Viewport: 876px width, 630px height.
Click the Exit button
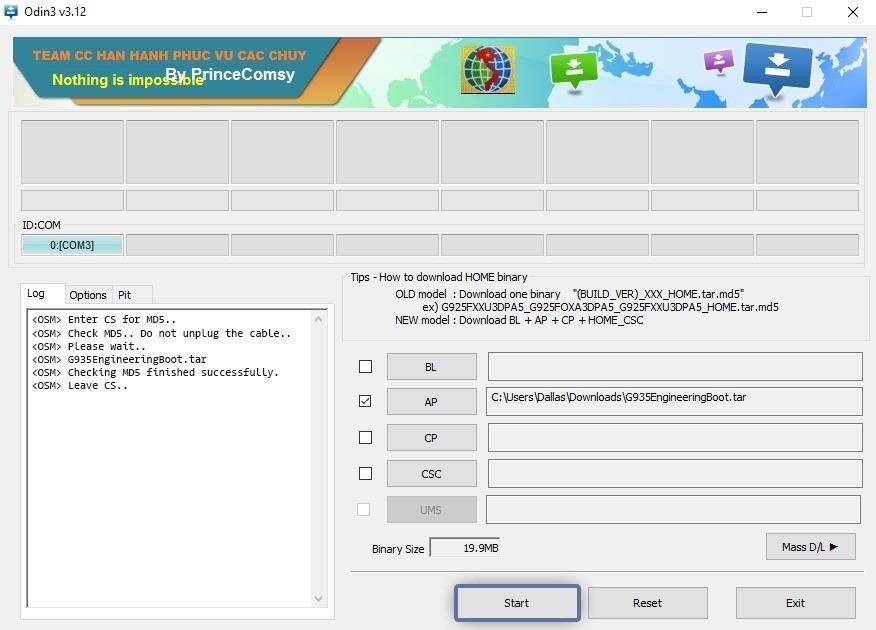[x=796, y=603]
